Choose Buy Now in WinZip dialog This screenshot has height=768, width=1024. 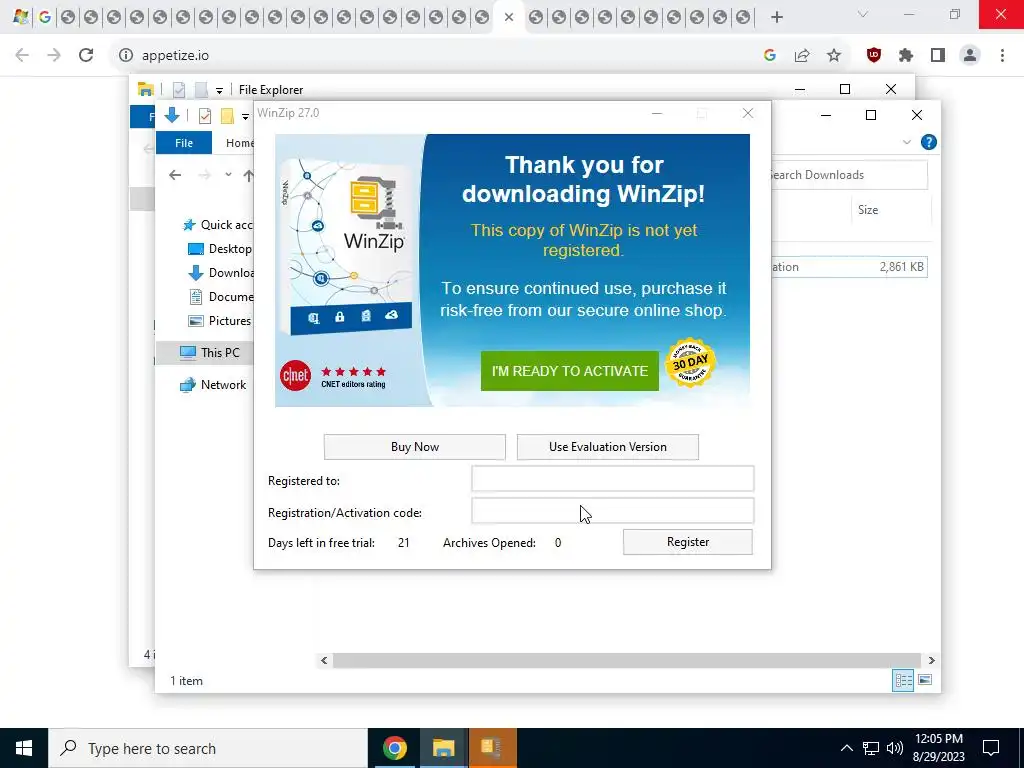coord(415,447)
